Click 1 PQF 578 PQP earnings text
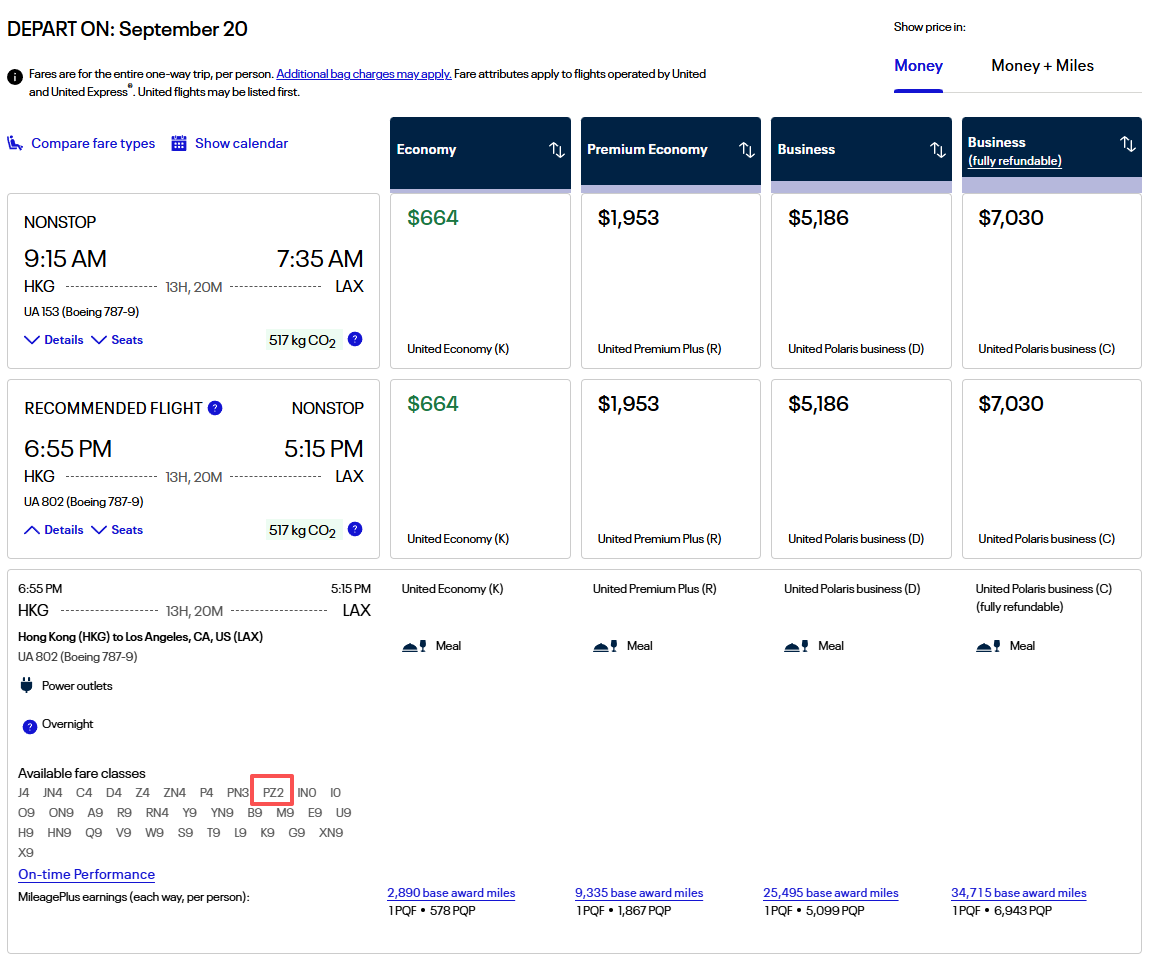 (432, 911)
